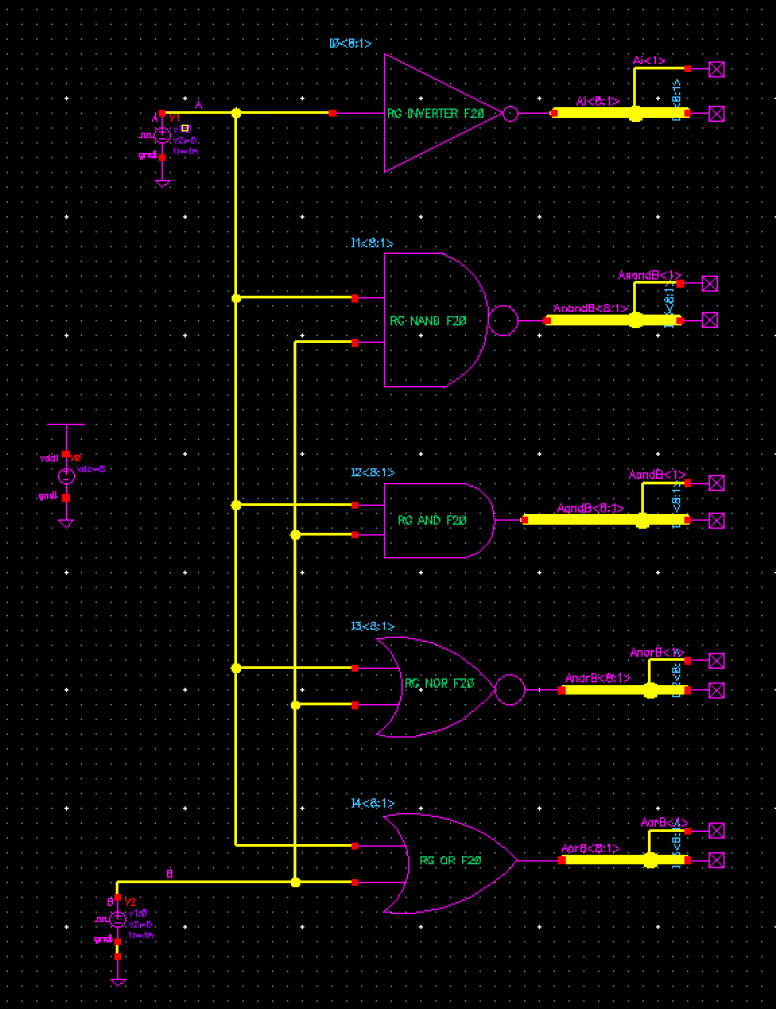
Task: Click the AnandB<8:1> bus output pin box
Action: [x=710, y=320]
